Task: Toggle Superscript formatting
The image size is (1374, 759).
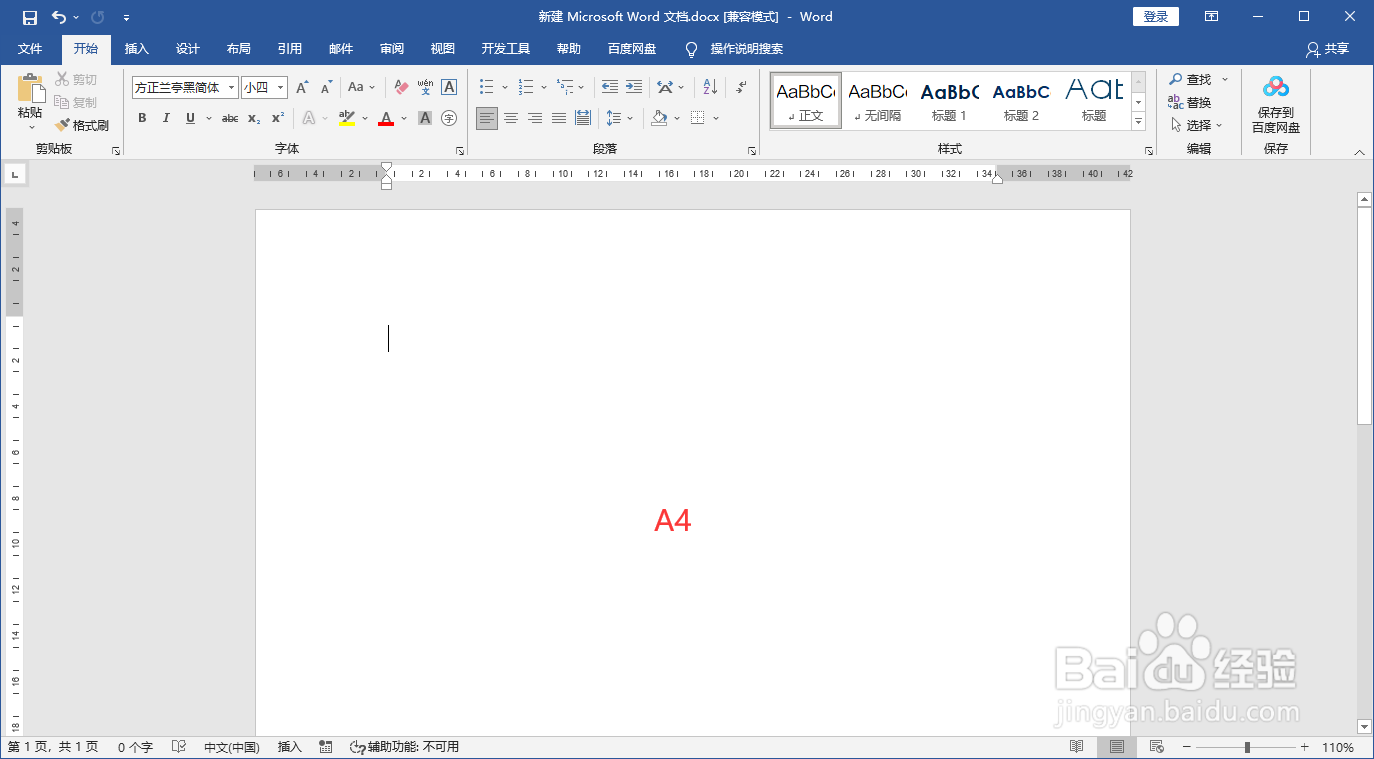Action: 278,118
